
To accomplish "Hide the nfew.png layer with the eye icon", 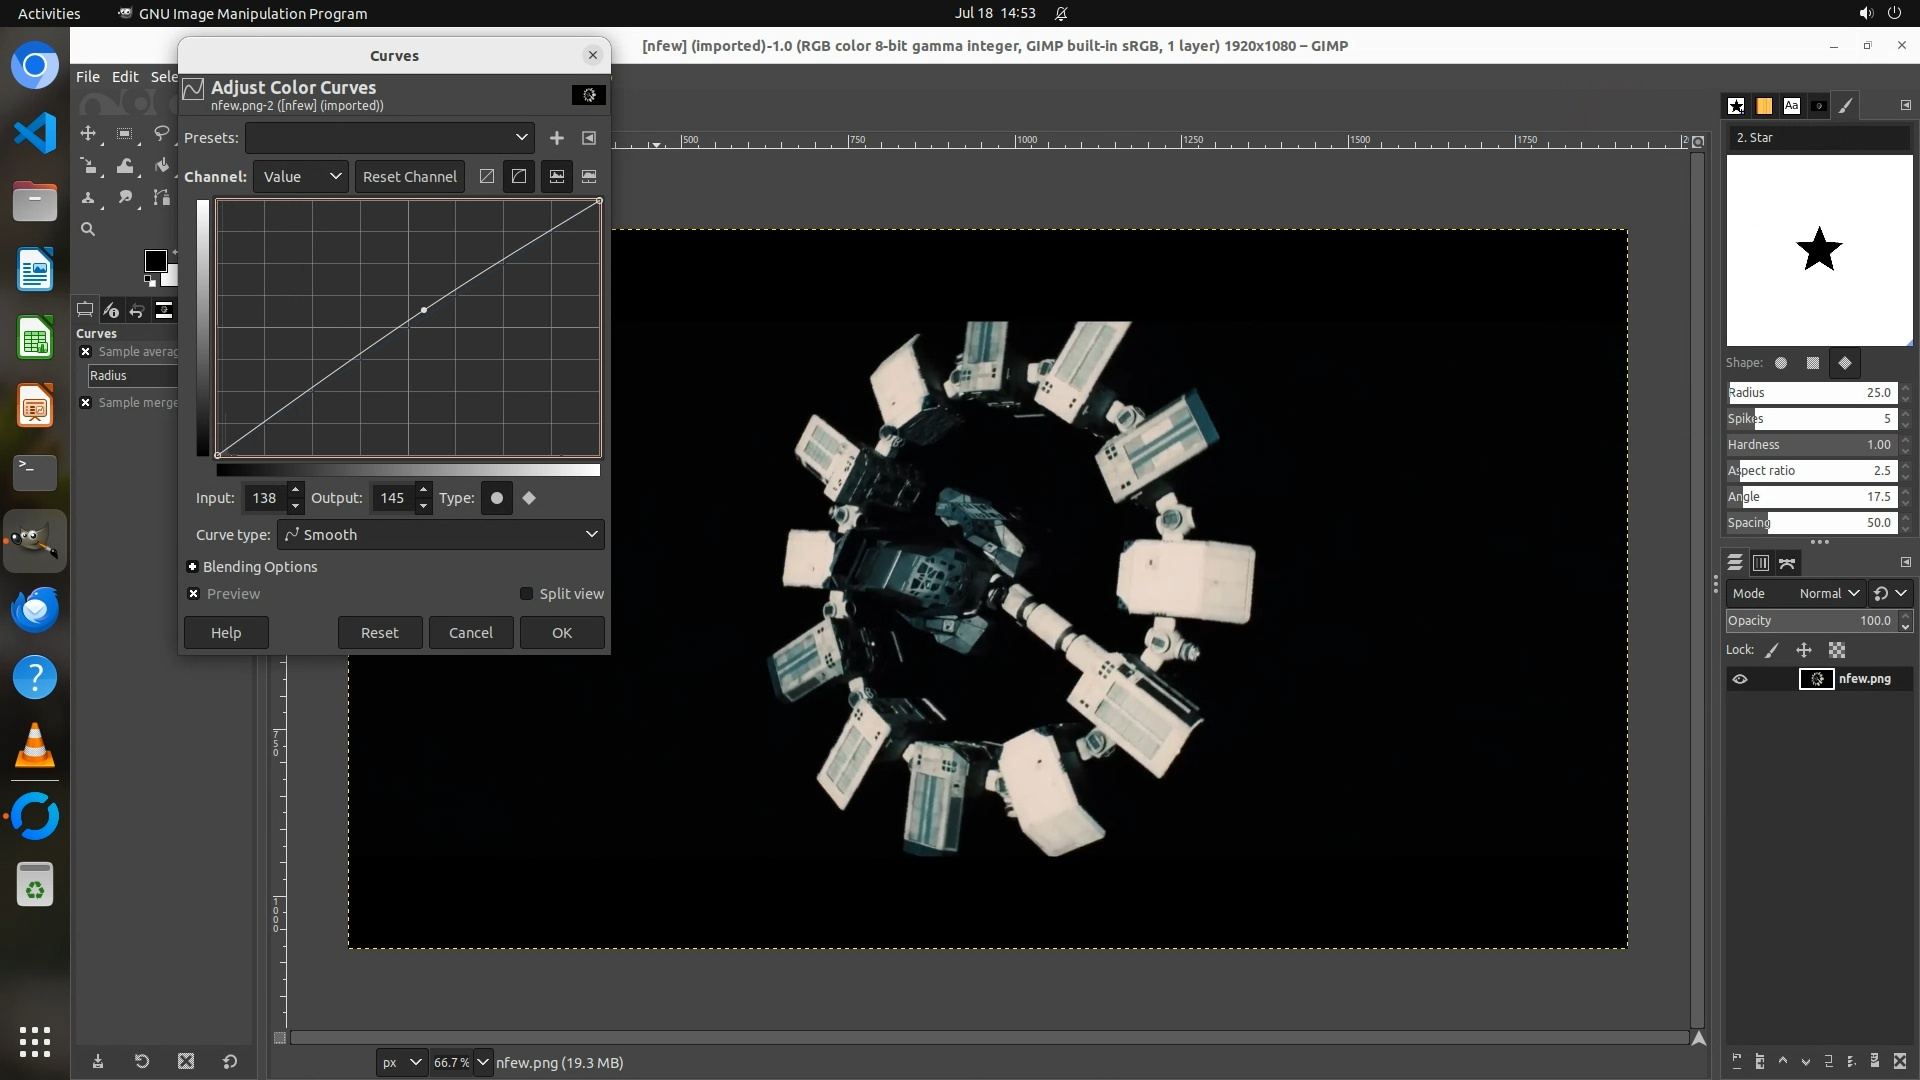I will click(1740, 679).
